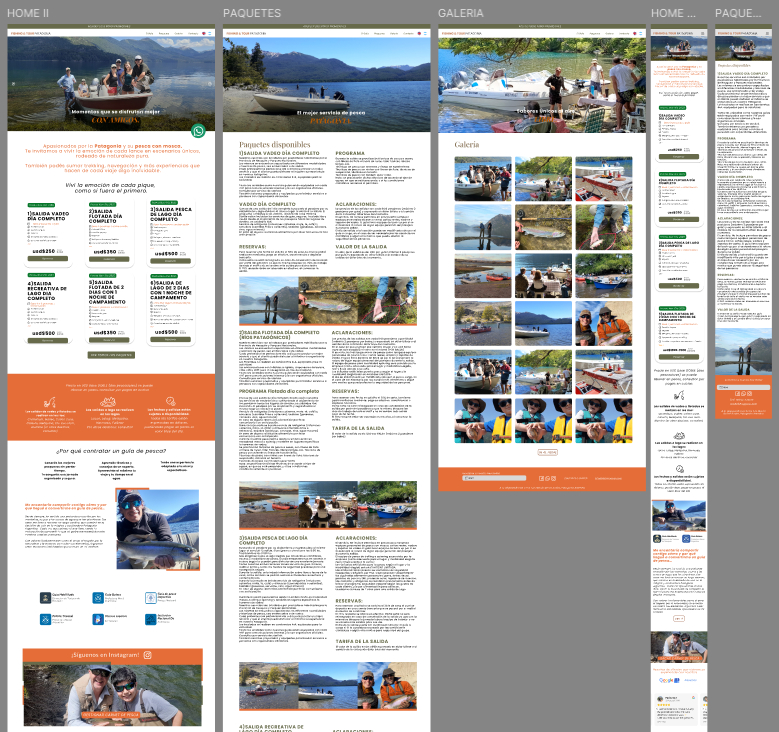Click the last social icon in GALERIA footer

click(x=553, y=478)
